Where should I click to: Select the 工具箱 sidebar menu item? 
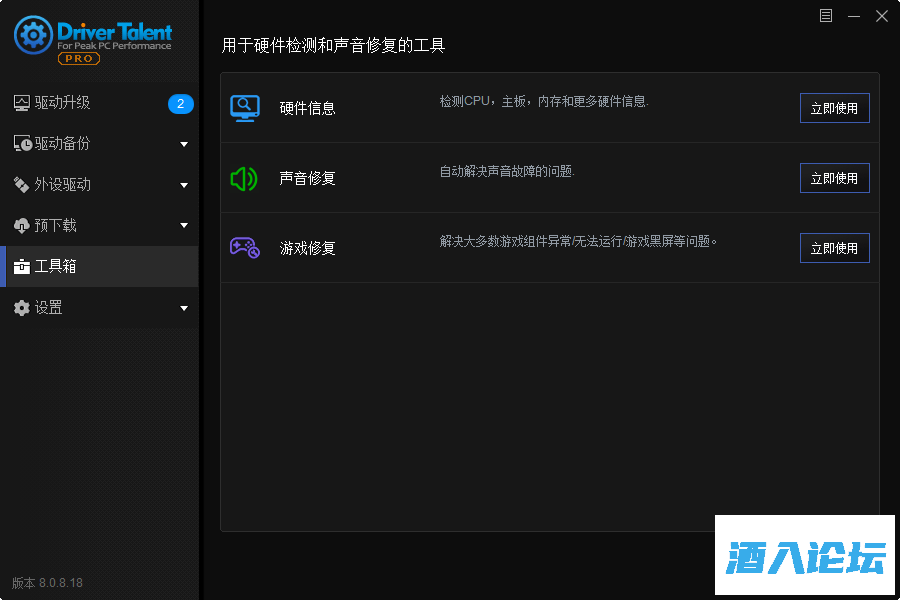tap(100, 267)
